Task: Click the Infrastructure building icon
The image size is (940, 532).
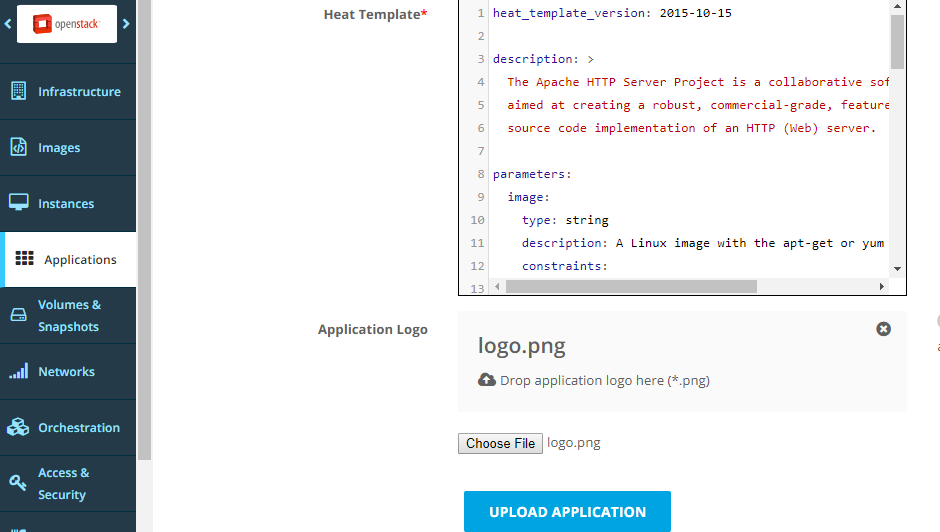Action: 18,91
